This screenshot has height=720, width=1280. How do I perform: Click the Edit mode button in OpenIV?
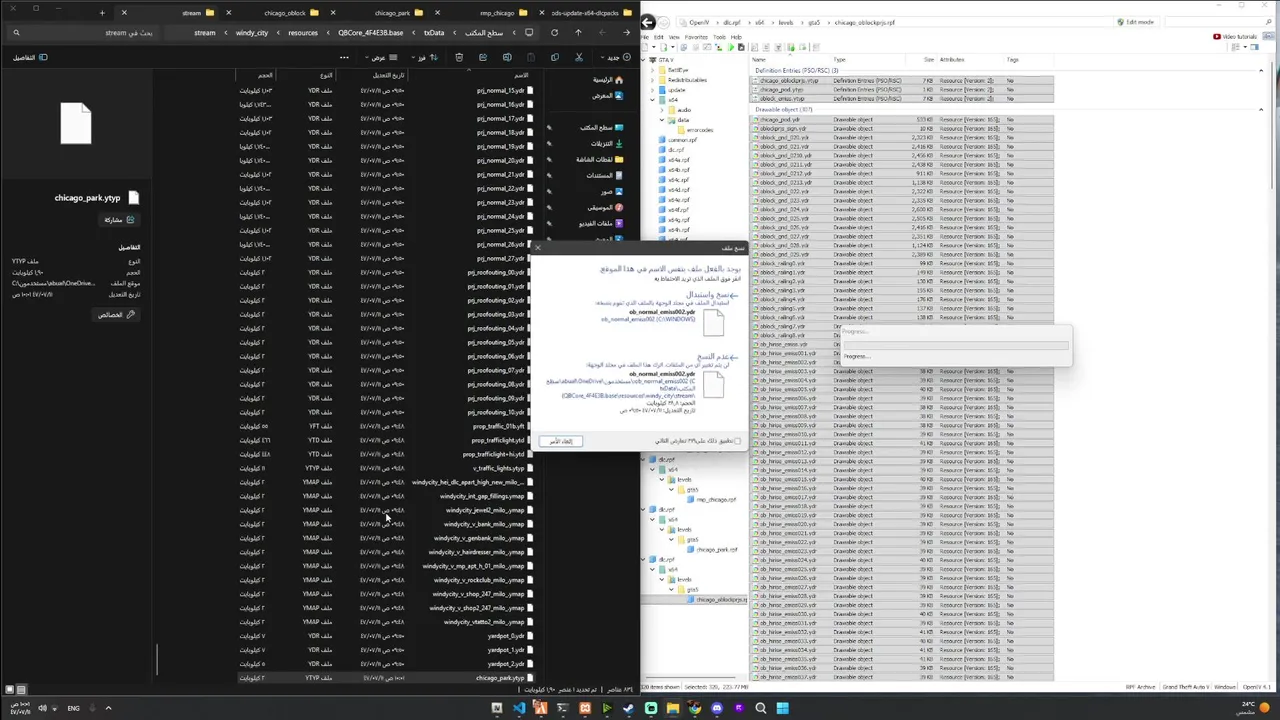[x=1136, y=22]
